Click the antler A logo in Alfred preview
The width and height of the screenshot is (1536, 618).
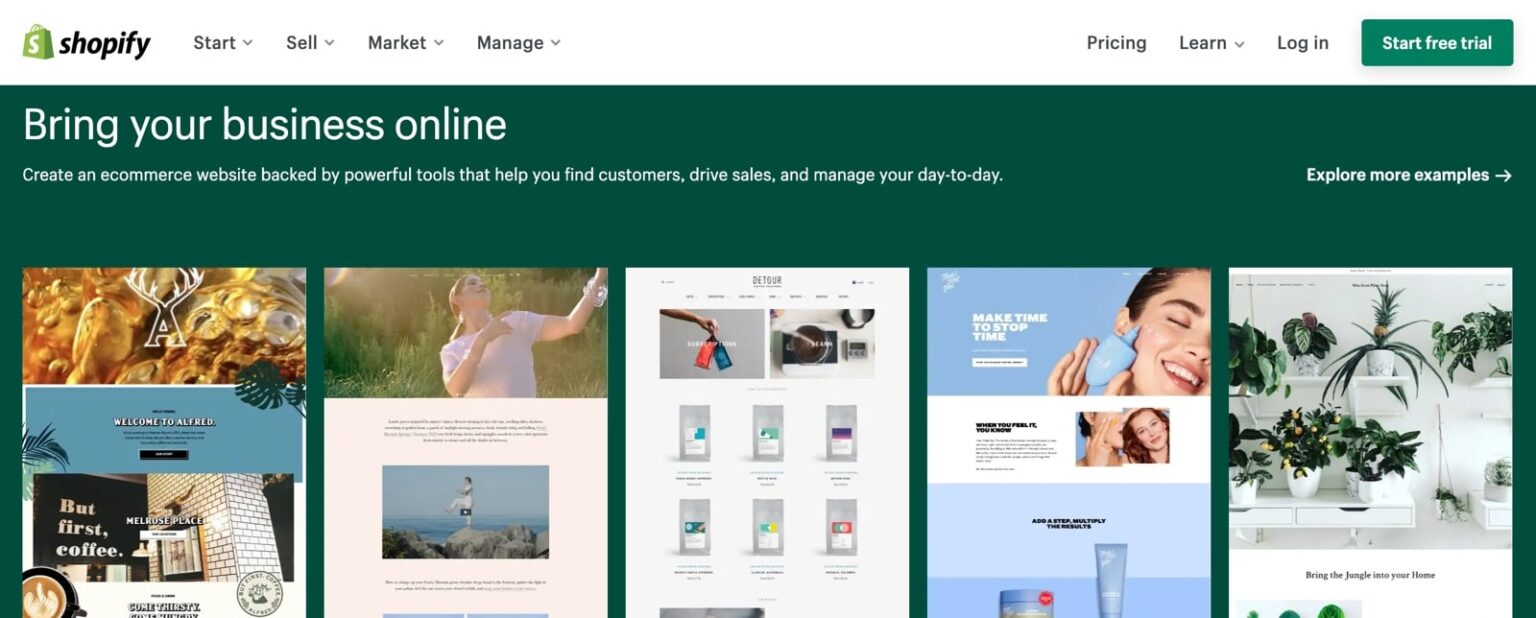164,310
